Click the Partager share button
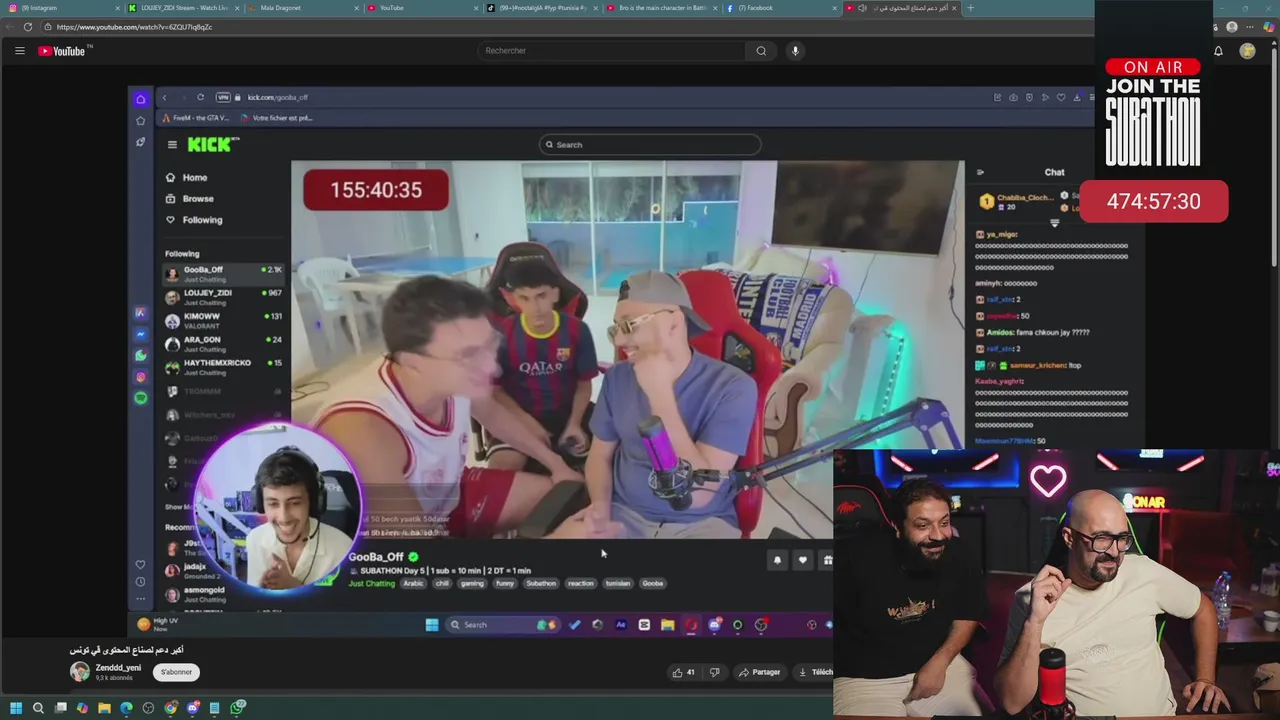Viewport: 1280px width, 720px height. [759, 672]
